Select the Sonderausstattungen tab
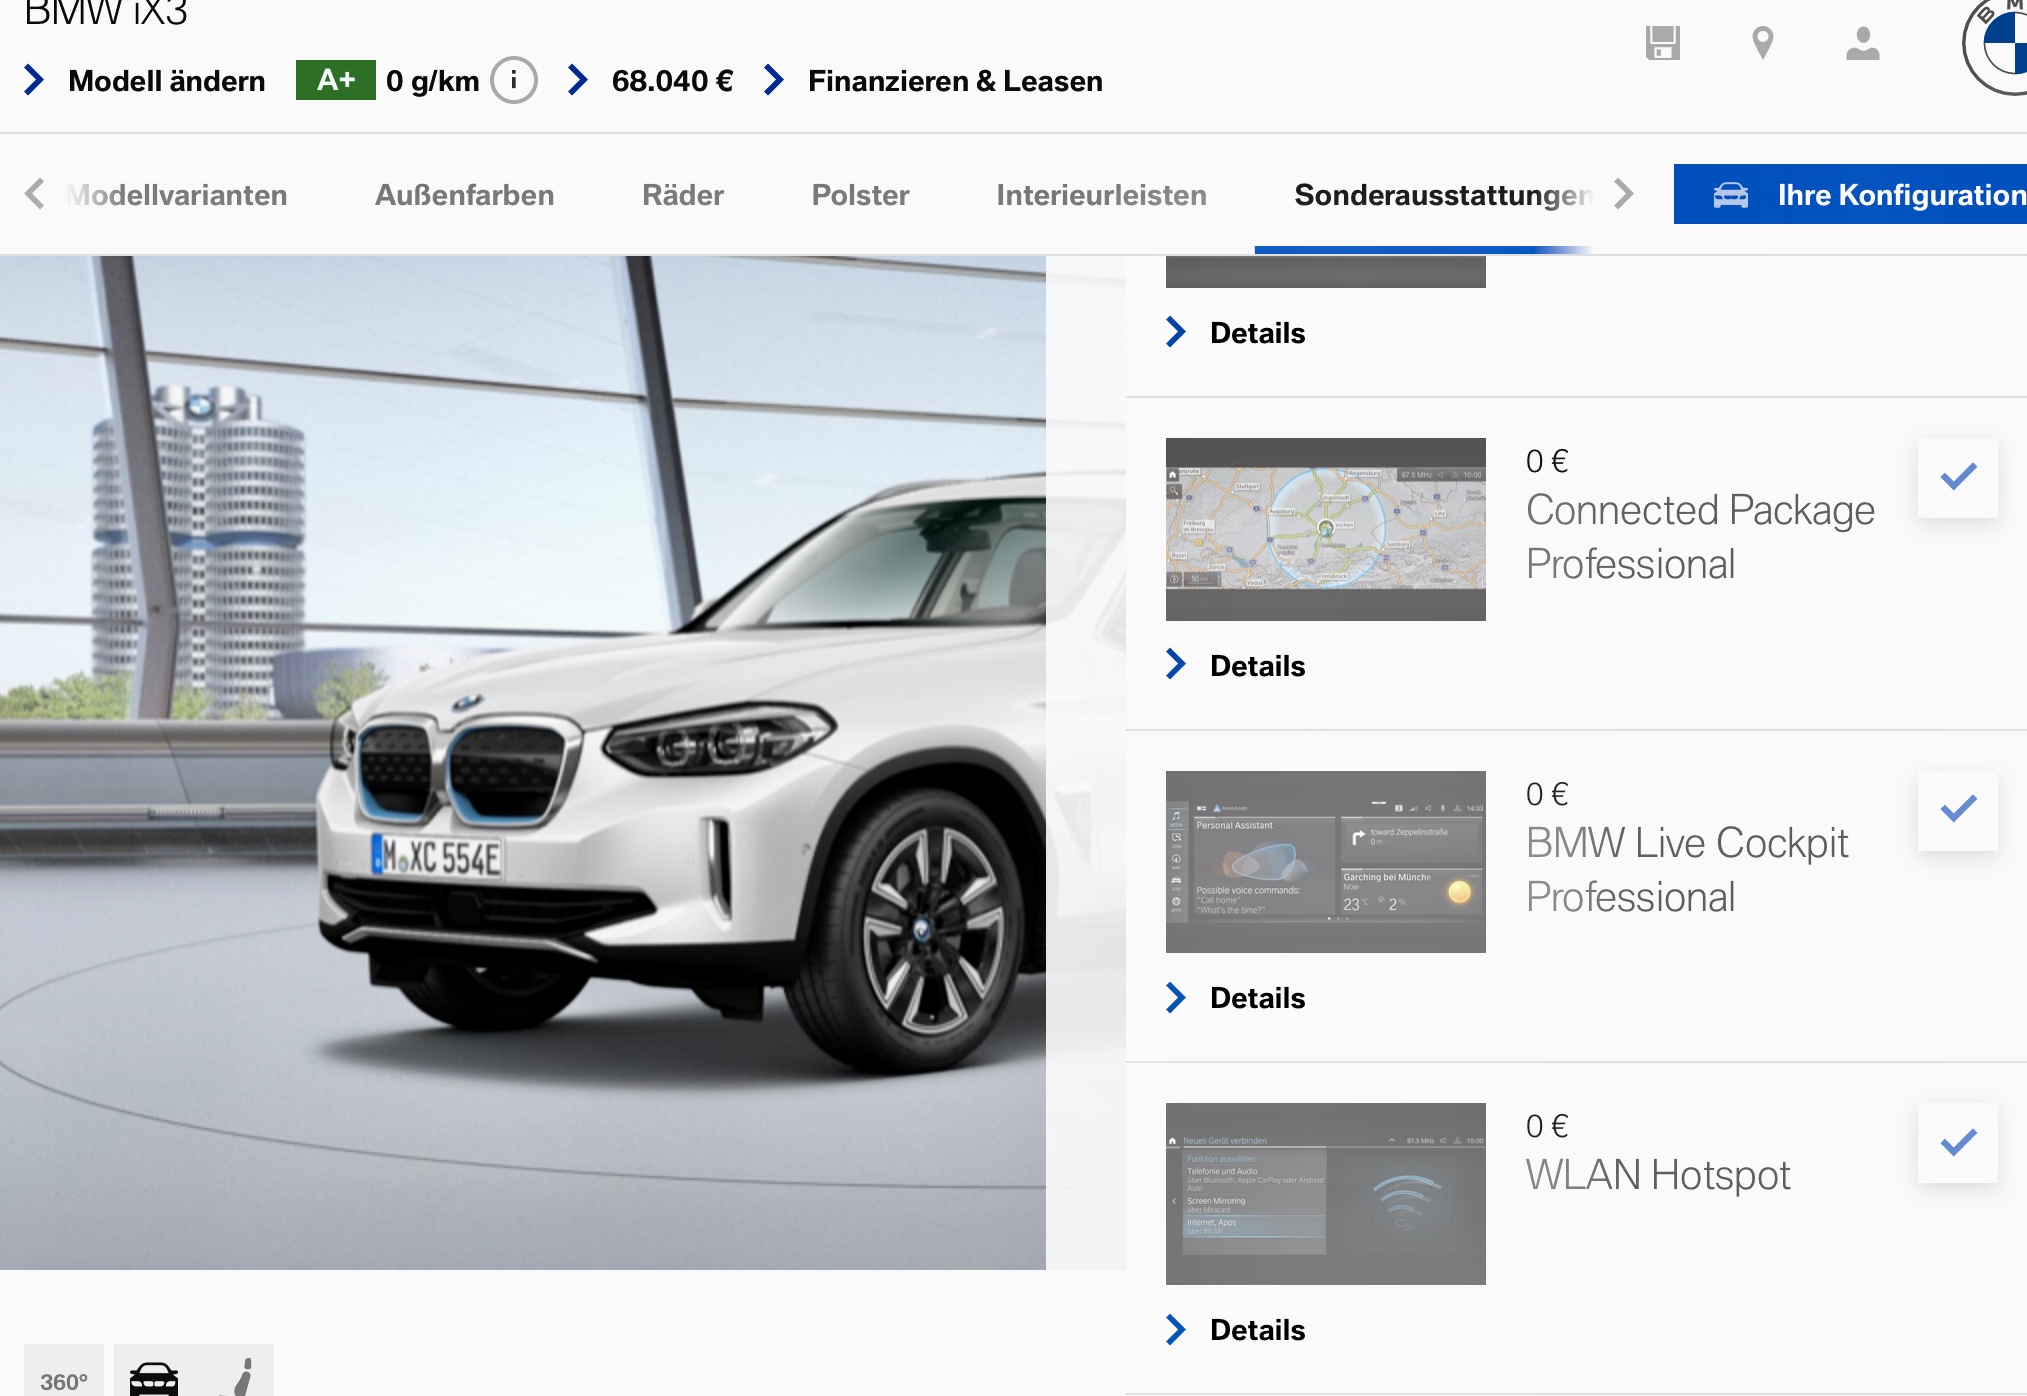Image resolution: width=2027 pixels, height=1396 pixels. click(1442, 194)
